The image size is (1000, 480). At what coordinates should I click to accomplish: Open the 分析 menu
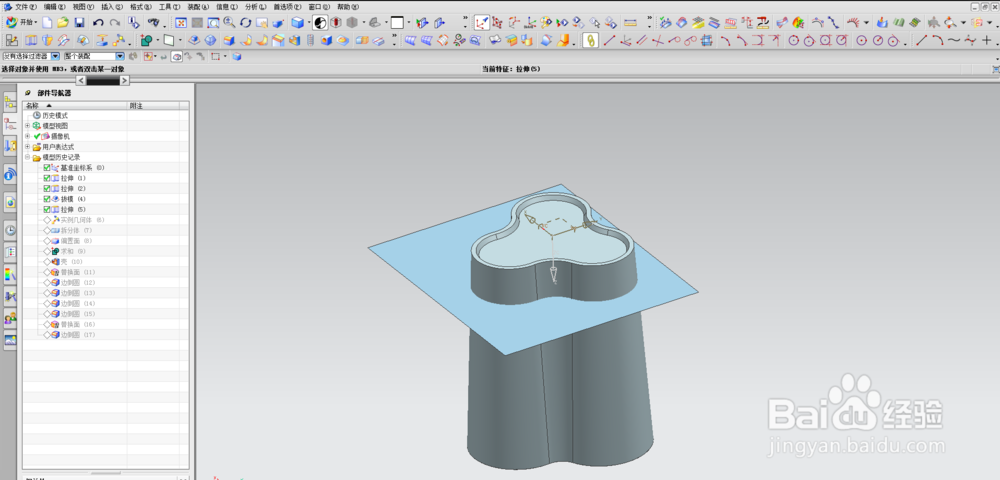coord(255,6)
